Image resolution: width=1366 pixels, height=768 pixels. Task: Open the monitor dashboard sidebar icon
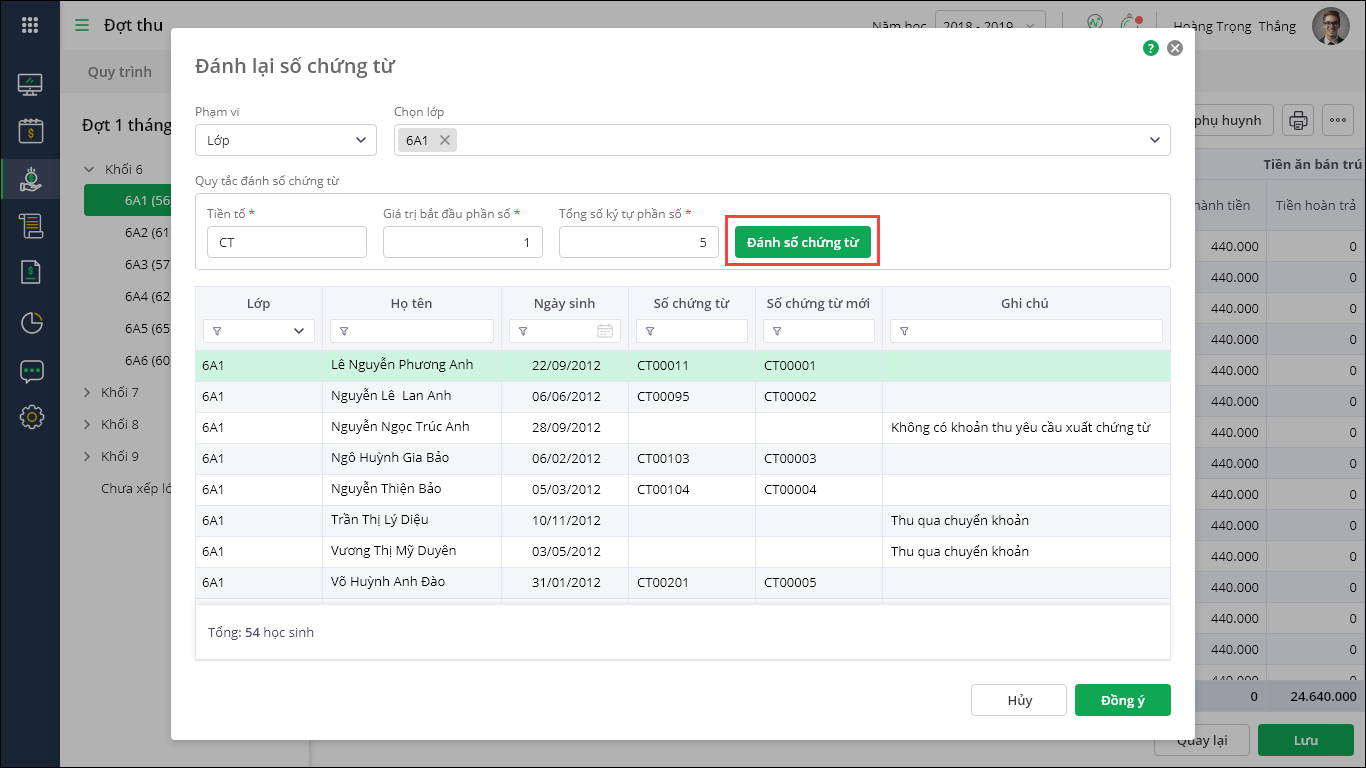click(x=31, y=84)
